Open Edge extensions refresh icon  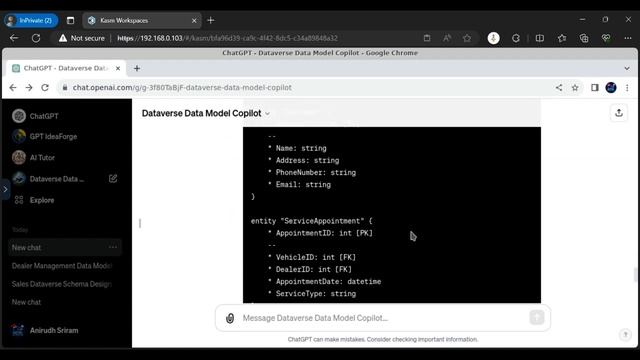pos(516,38)
